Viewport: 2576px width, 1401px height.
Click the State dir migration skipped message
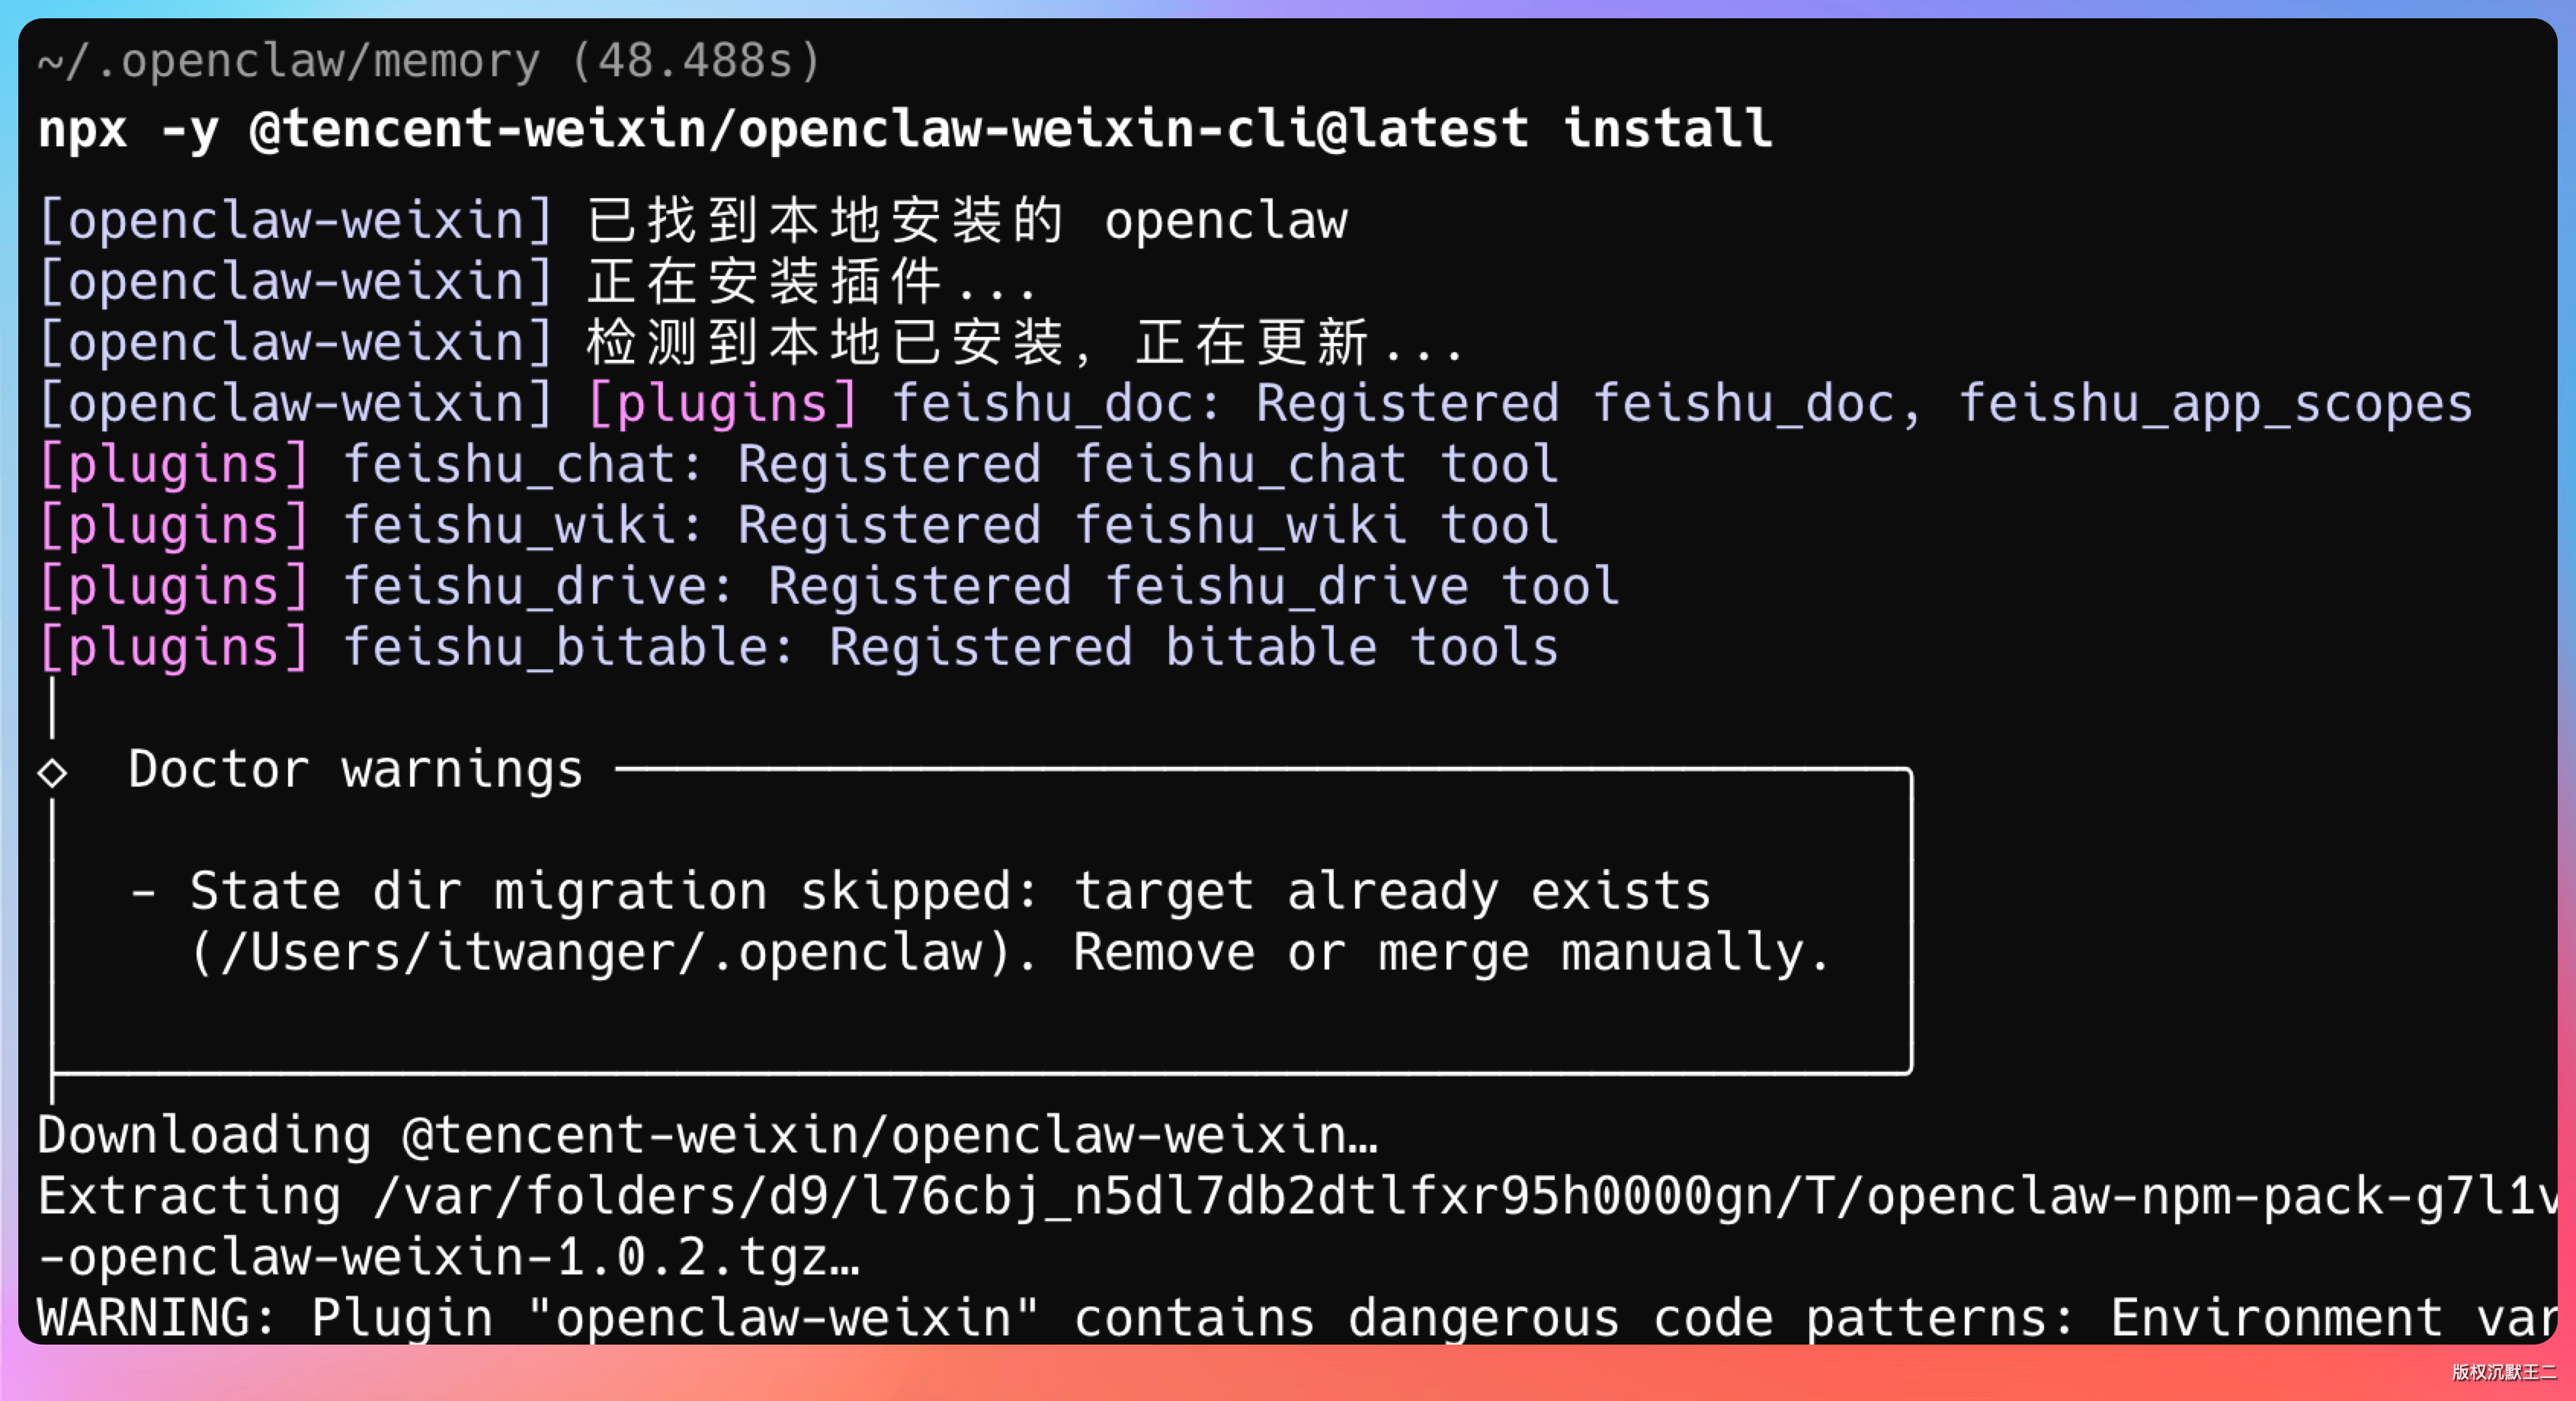click(950, 891)
